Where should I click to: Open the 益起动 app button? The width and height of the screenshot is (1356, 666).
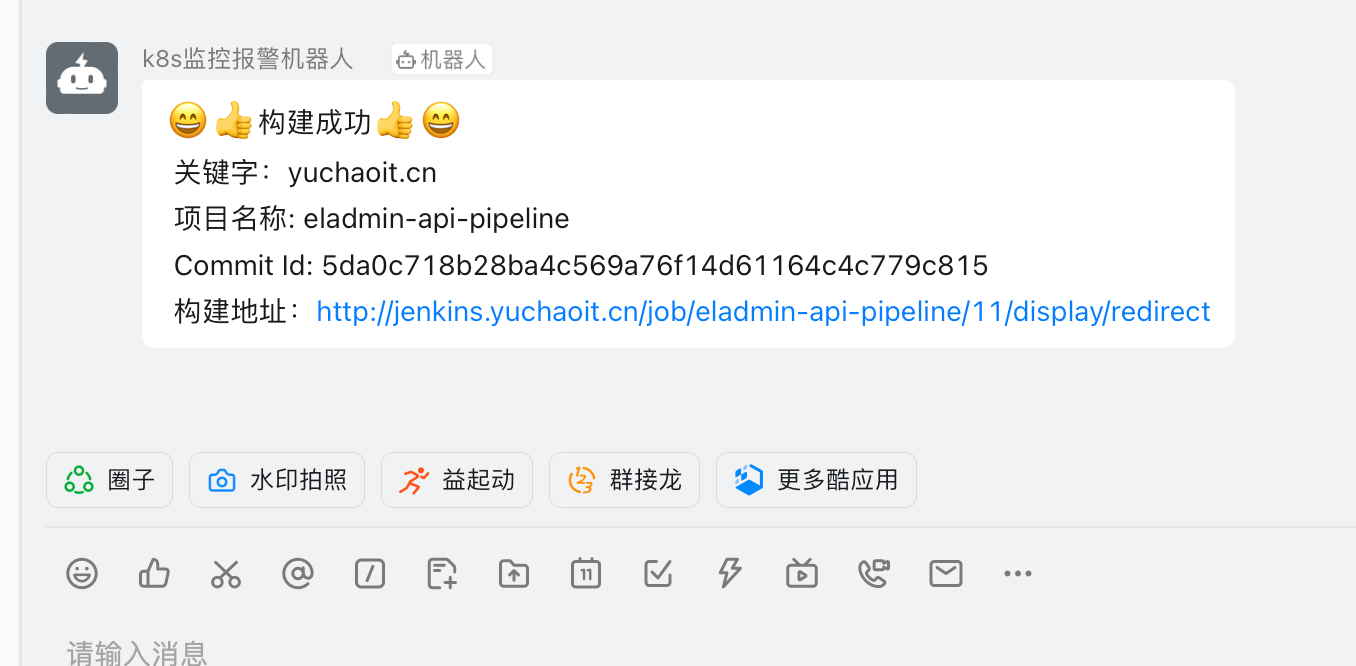457,480
